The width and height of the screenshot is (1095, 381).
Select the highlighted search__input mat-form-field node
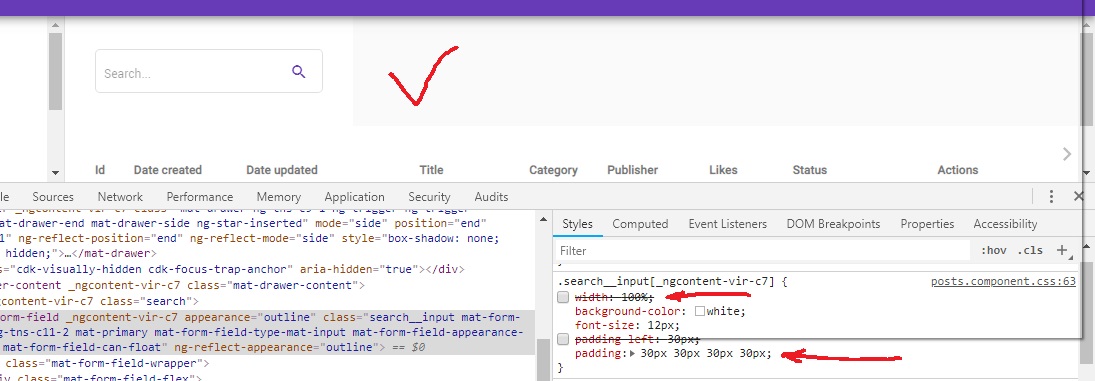[267, 331]
